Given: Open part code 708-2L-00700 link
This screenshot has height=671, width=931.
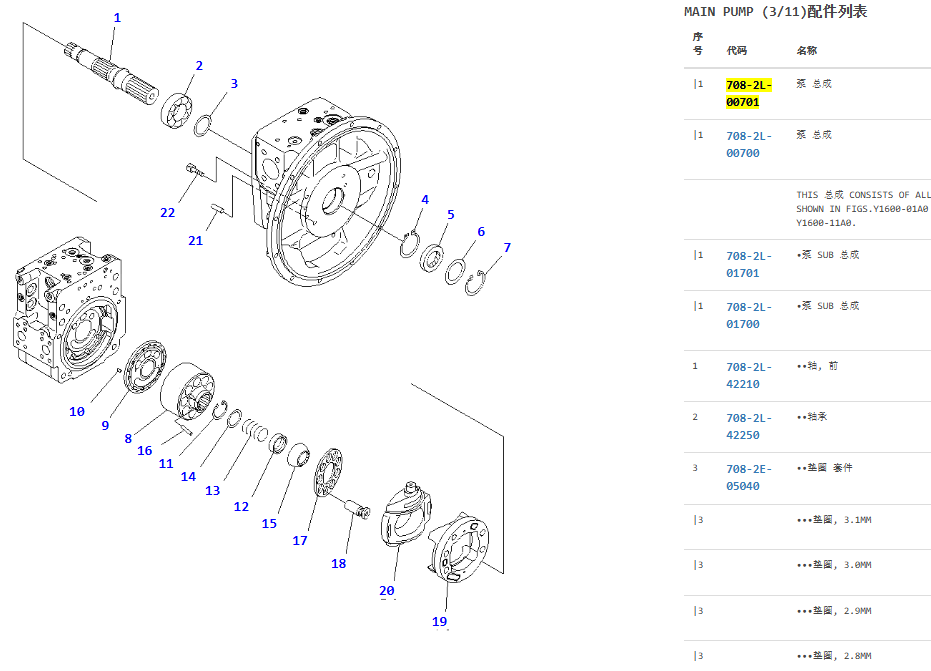Looking at the screenshot, I should click(749, 144).
